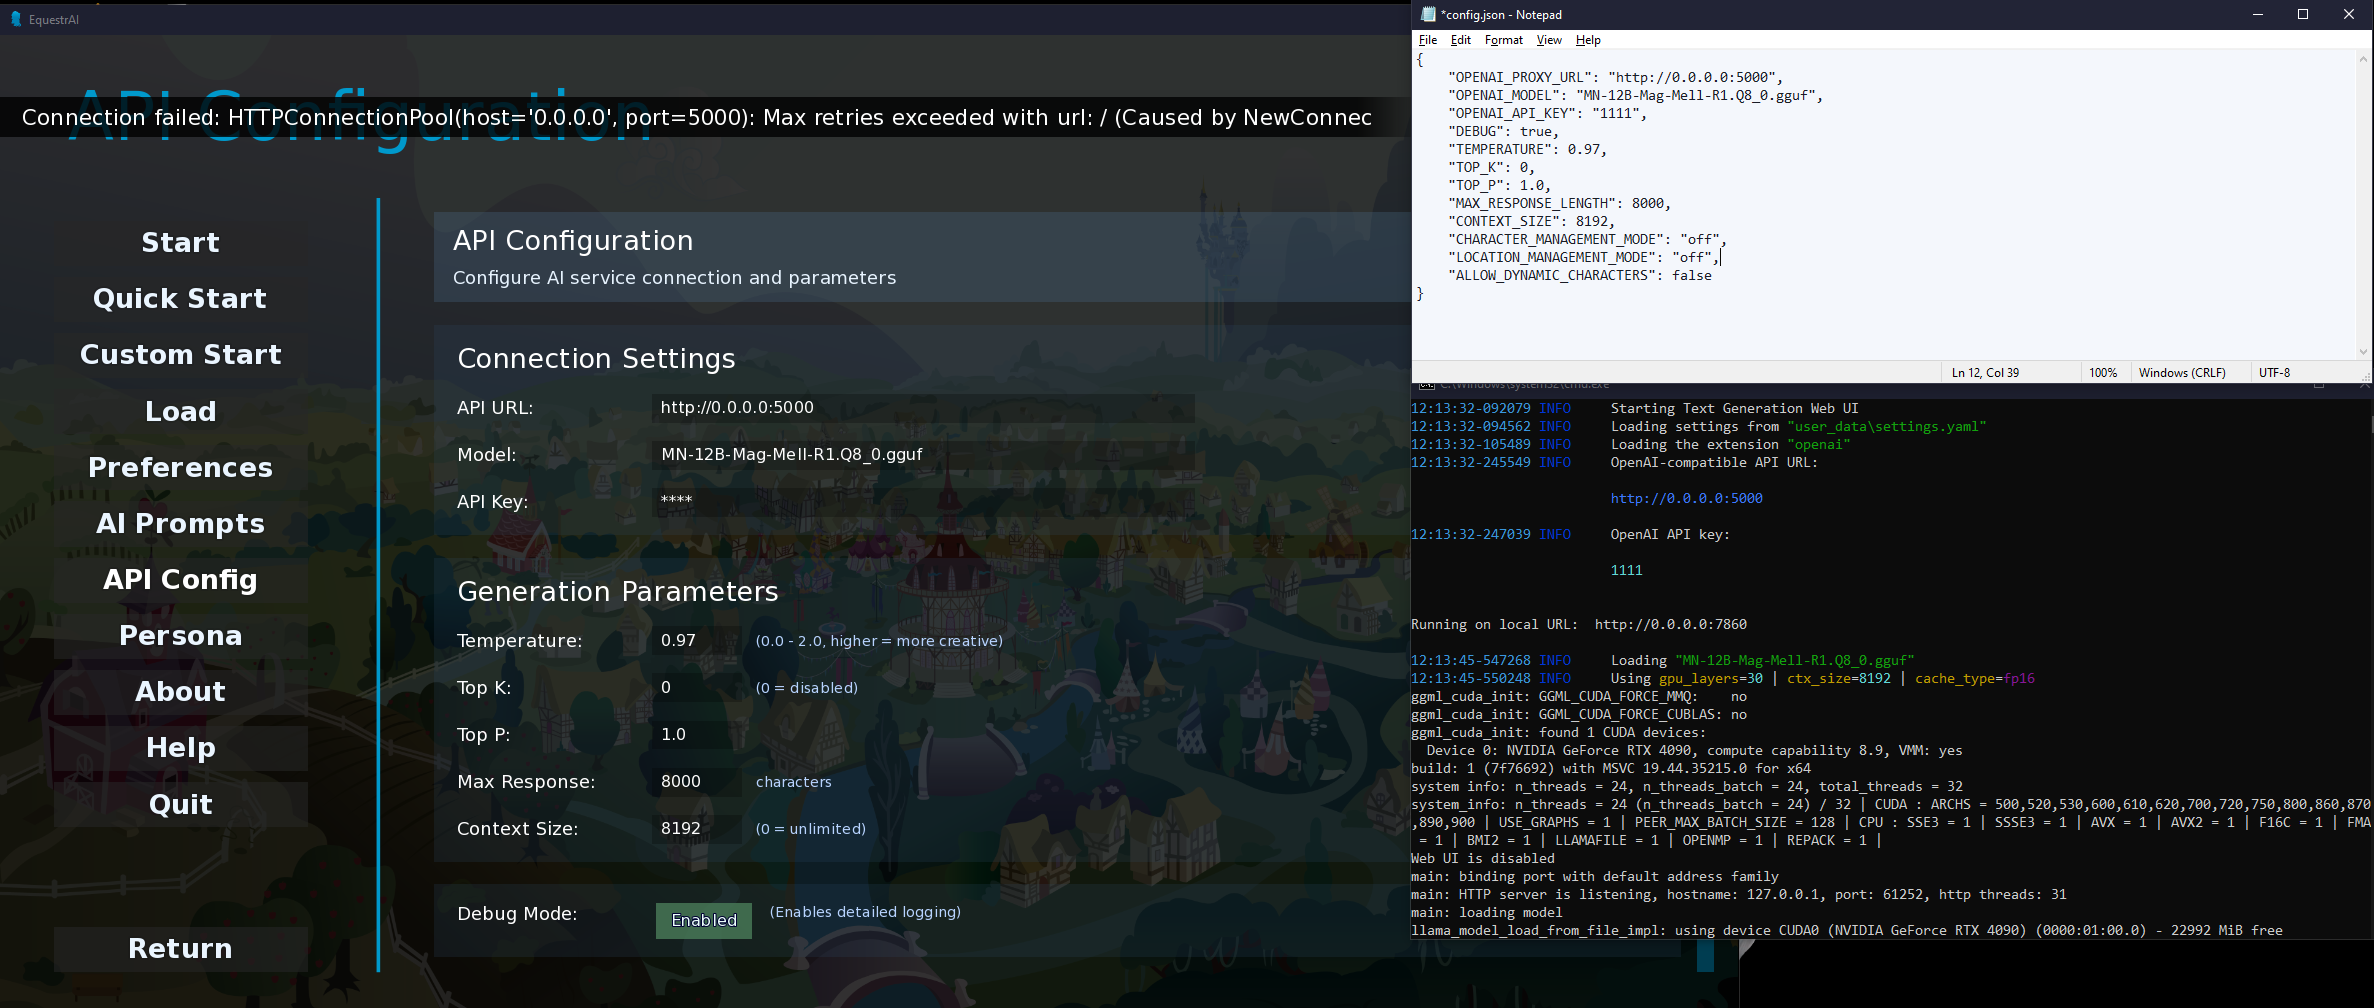Click the CONTEXT_SIZE line in Notepad
Image resolution: width=2374 pixels, height=1008 pixels.
tap(1531, 222)
